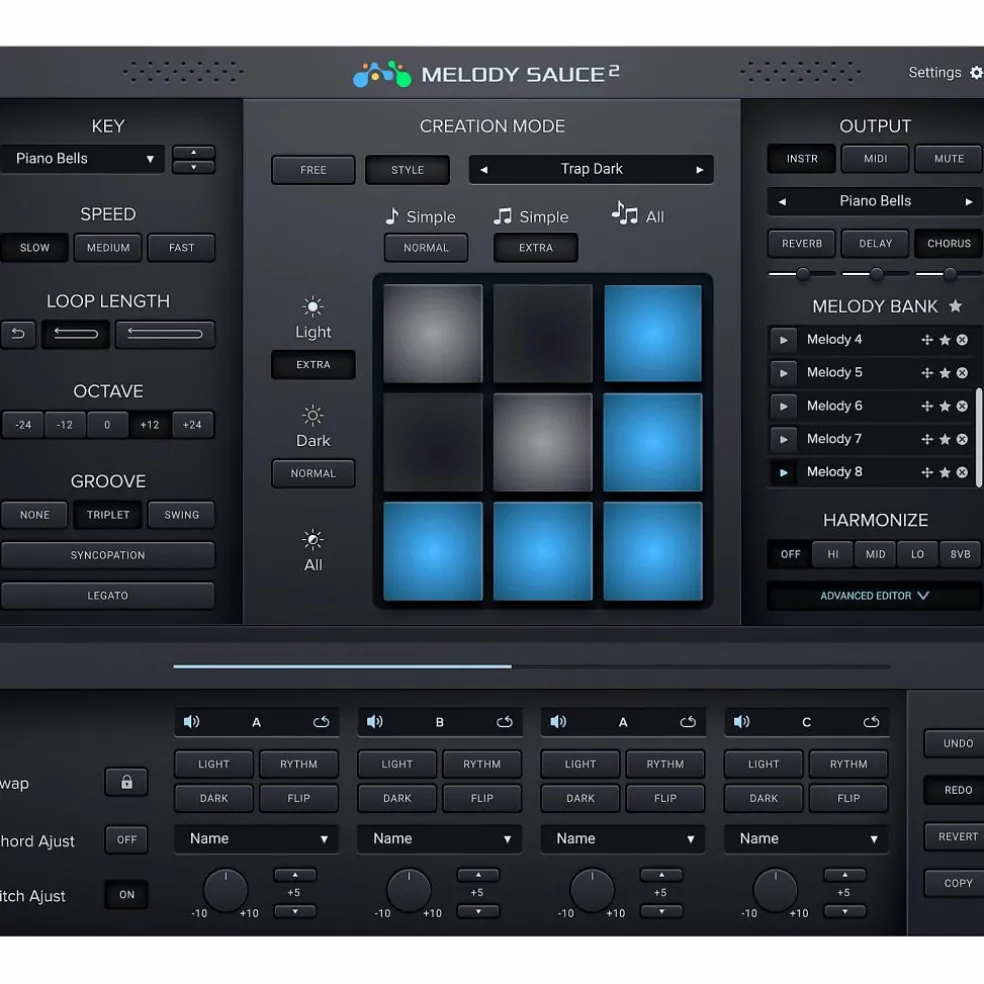The width and height of the screenshot is (984, 984).
Task: Click the All notes complexity icon
Action: click(624, 214)
